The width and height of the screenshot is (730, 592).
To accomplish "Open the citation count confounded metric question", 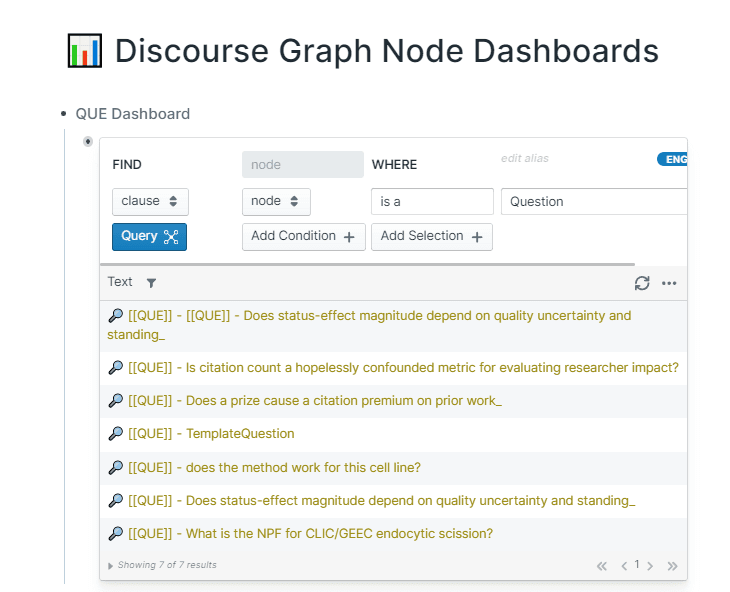I will pyautogui.click(x=403, y=368).
